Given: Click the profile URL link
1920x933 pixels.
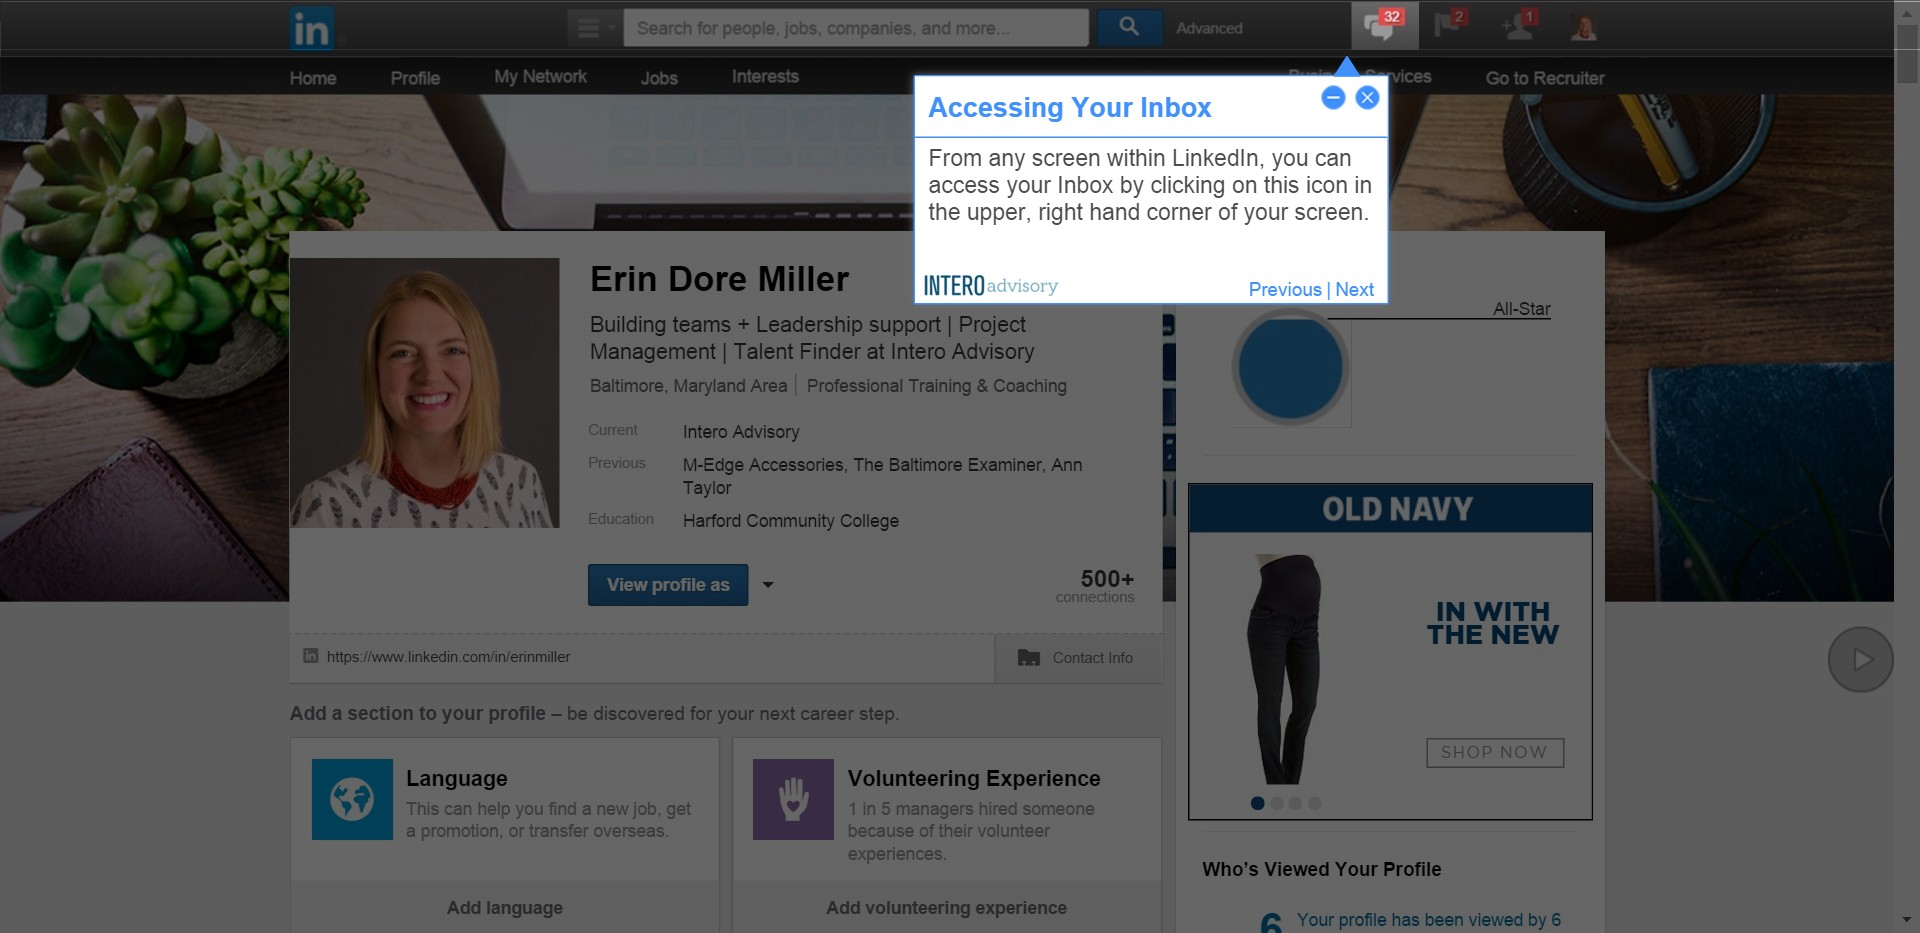Looking at the screenshot, I should click(448, 657).
